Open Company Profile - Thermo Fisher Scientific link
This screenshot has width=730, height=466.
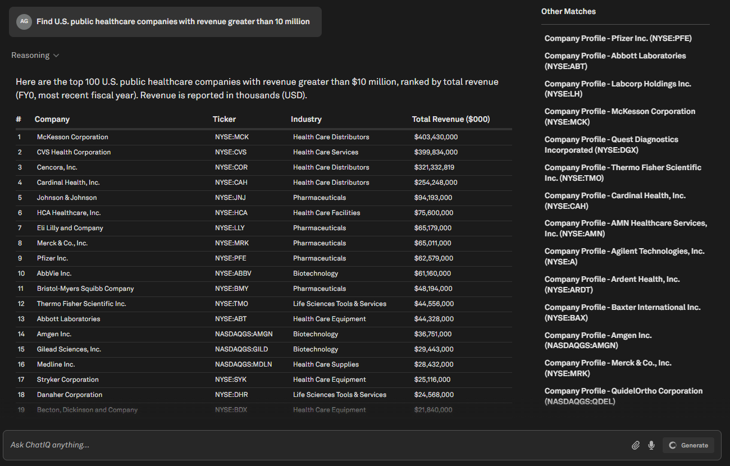pyautogui.click(x=622, y=173)
